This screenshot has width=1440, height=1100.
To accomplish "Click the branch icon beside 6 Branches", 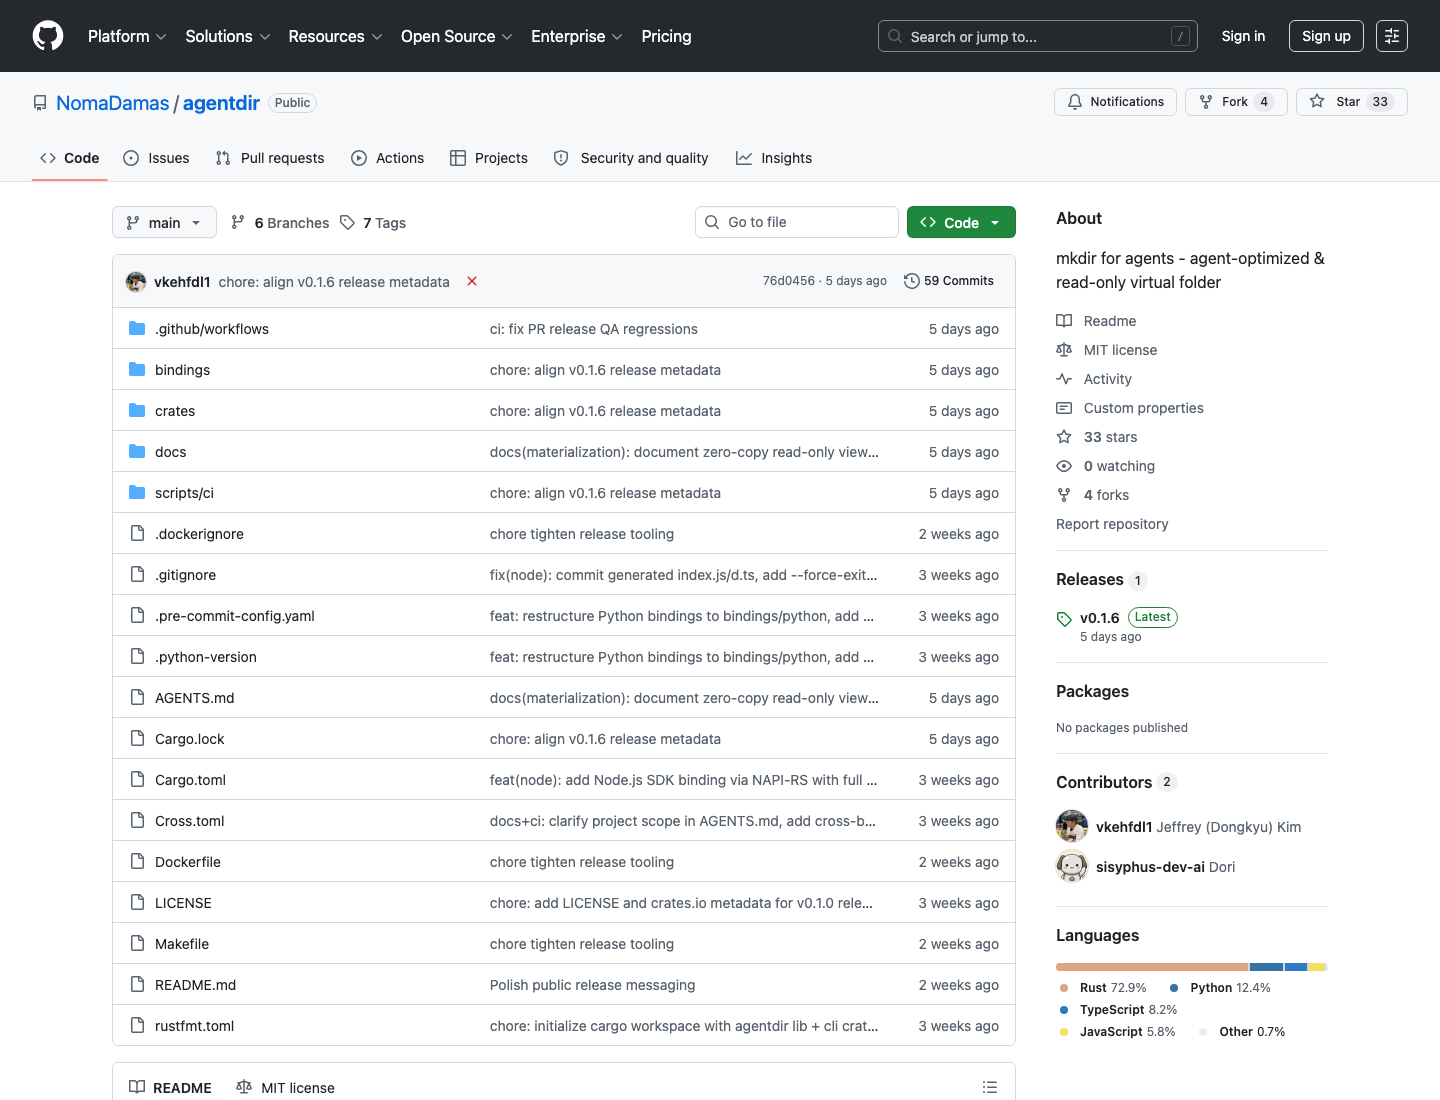I will [238, 222].
